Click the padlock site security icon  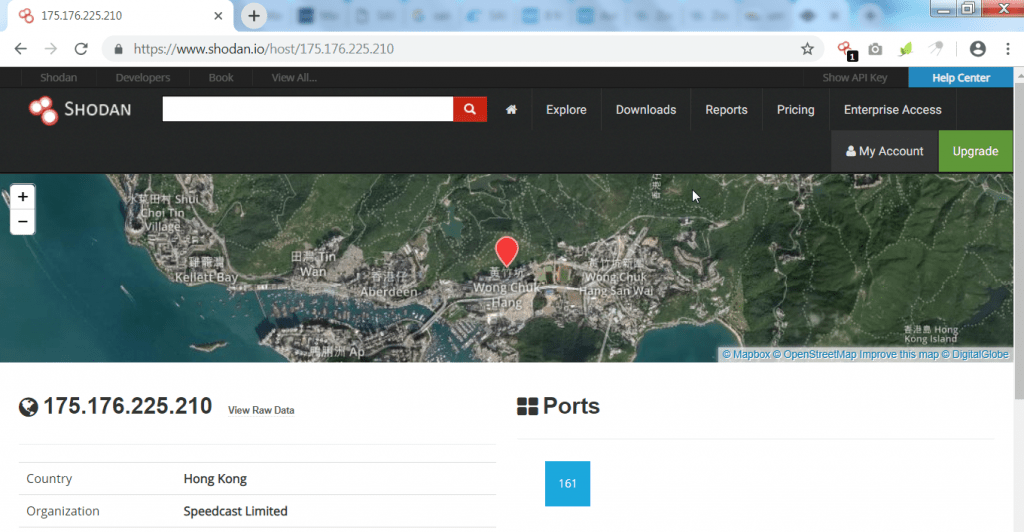[118, 49]
